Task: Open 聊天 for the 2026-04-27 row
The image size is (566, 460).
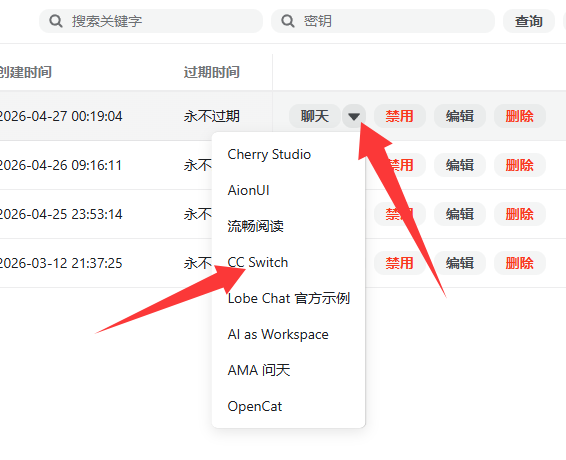Action: point(314,116)
